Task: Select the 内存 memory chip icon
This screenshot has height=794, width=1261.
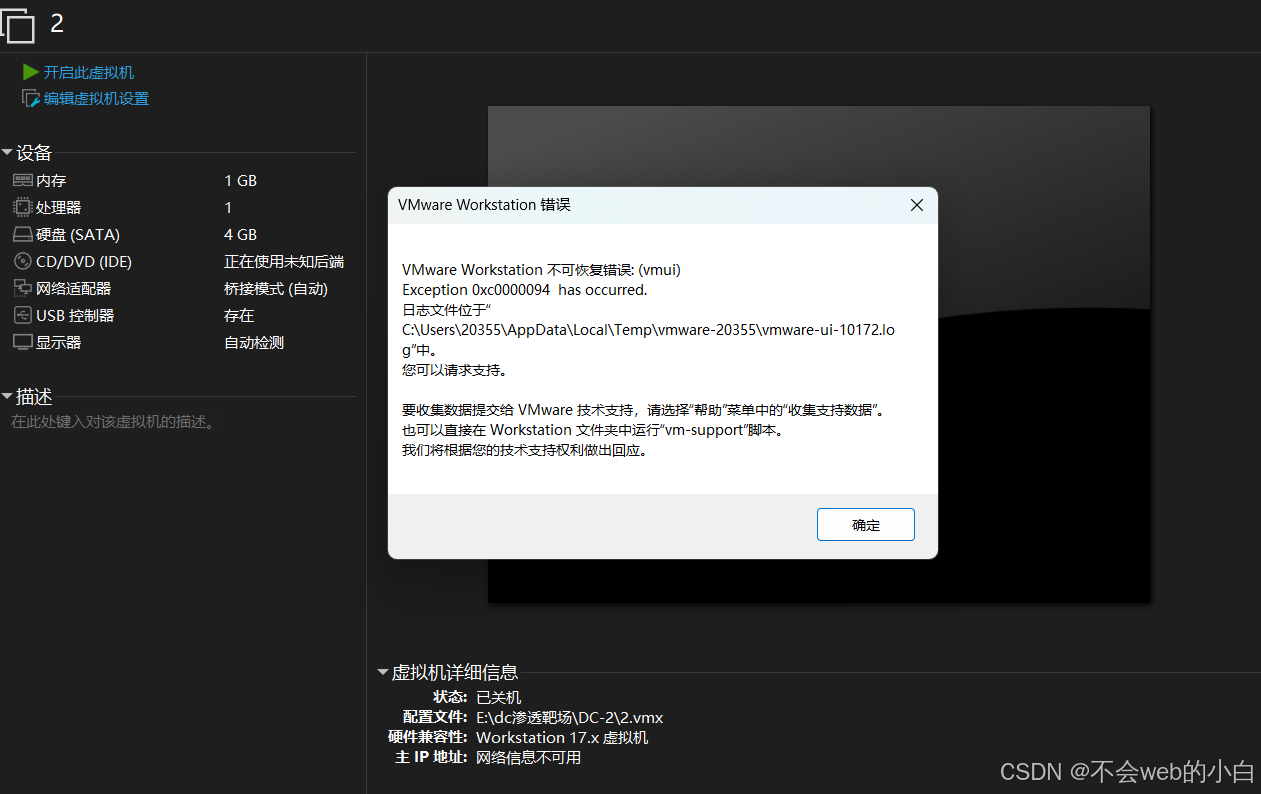Action: click(22, 180)
